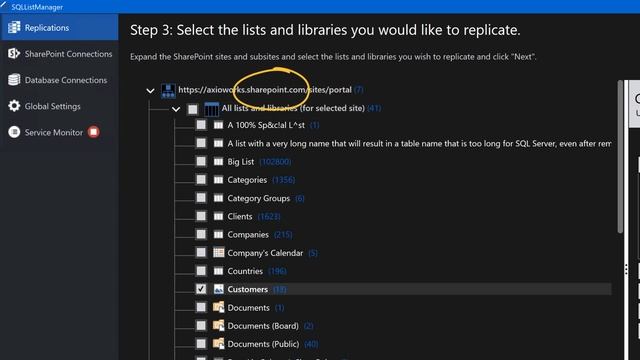Collapse the axioworks SharePoint site node
This screenshot has height=360, width=640.
click(150, 91)
